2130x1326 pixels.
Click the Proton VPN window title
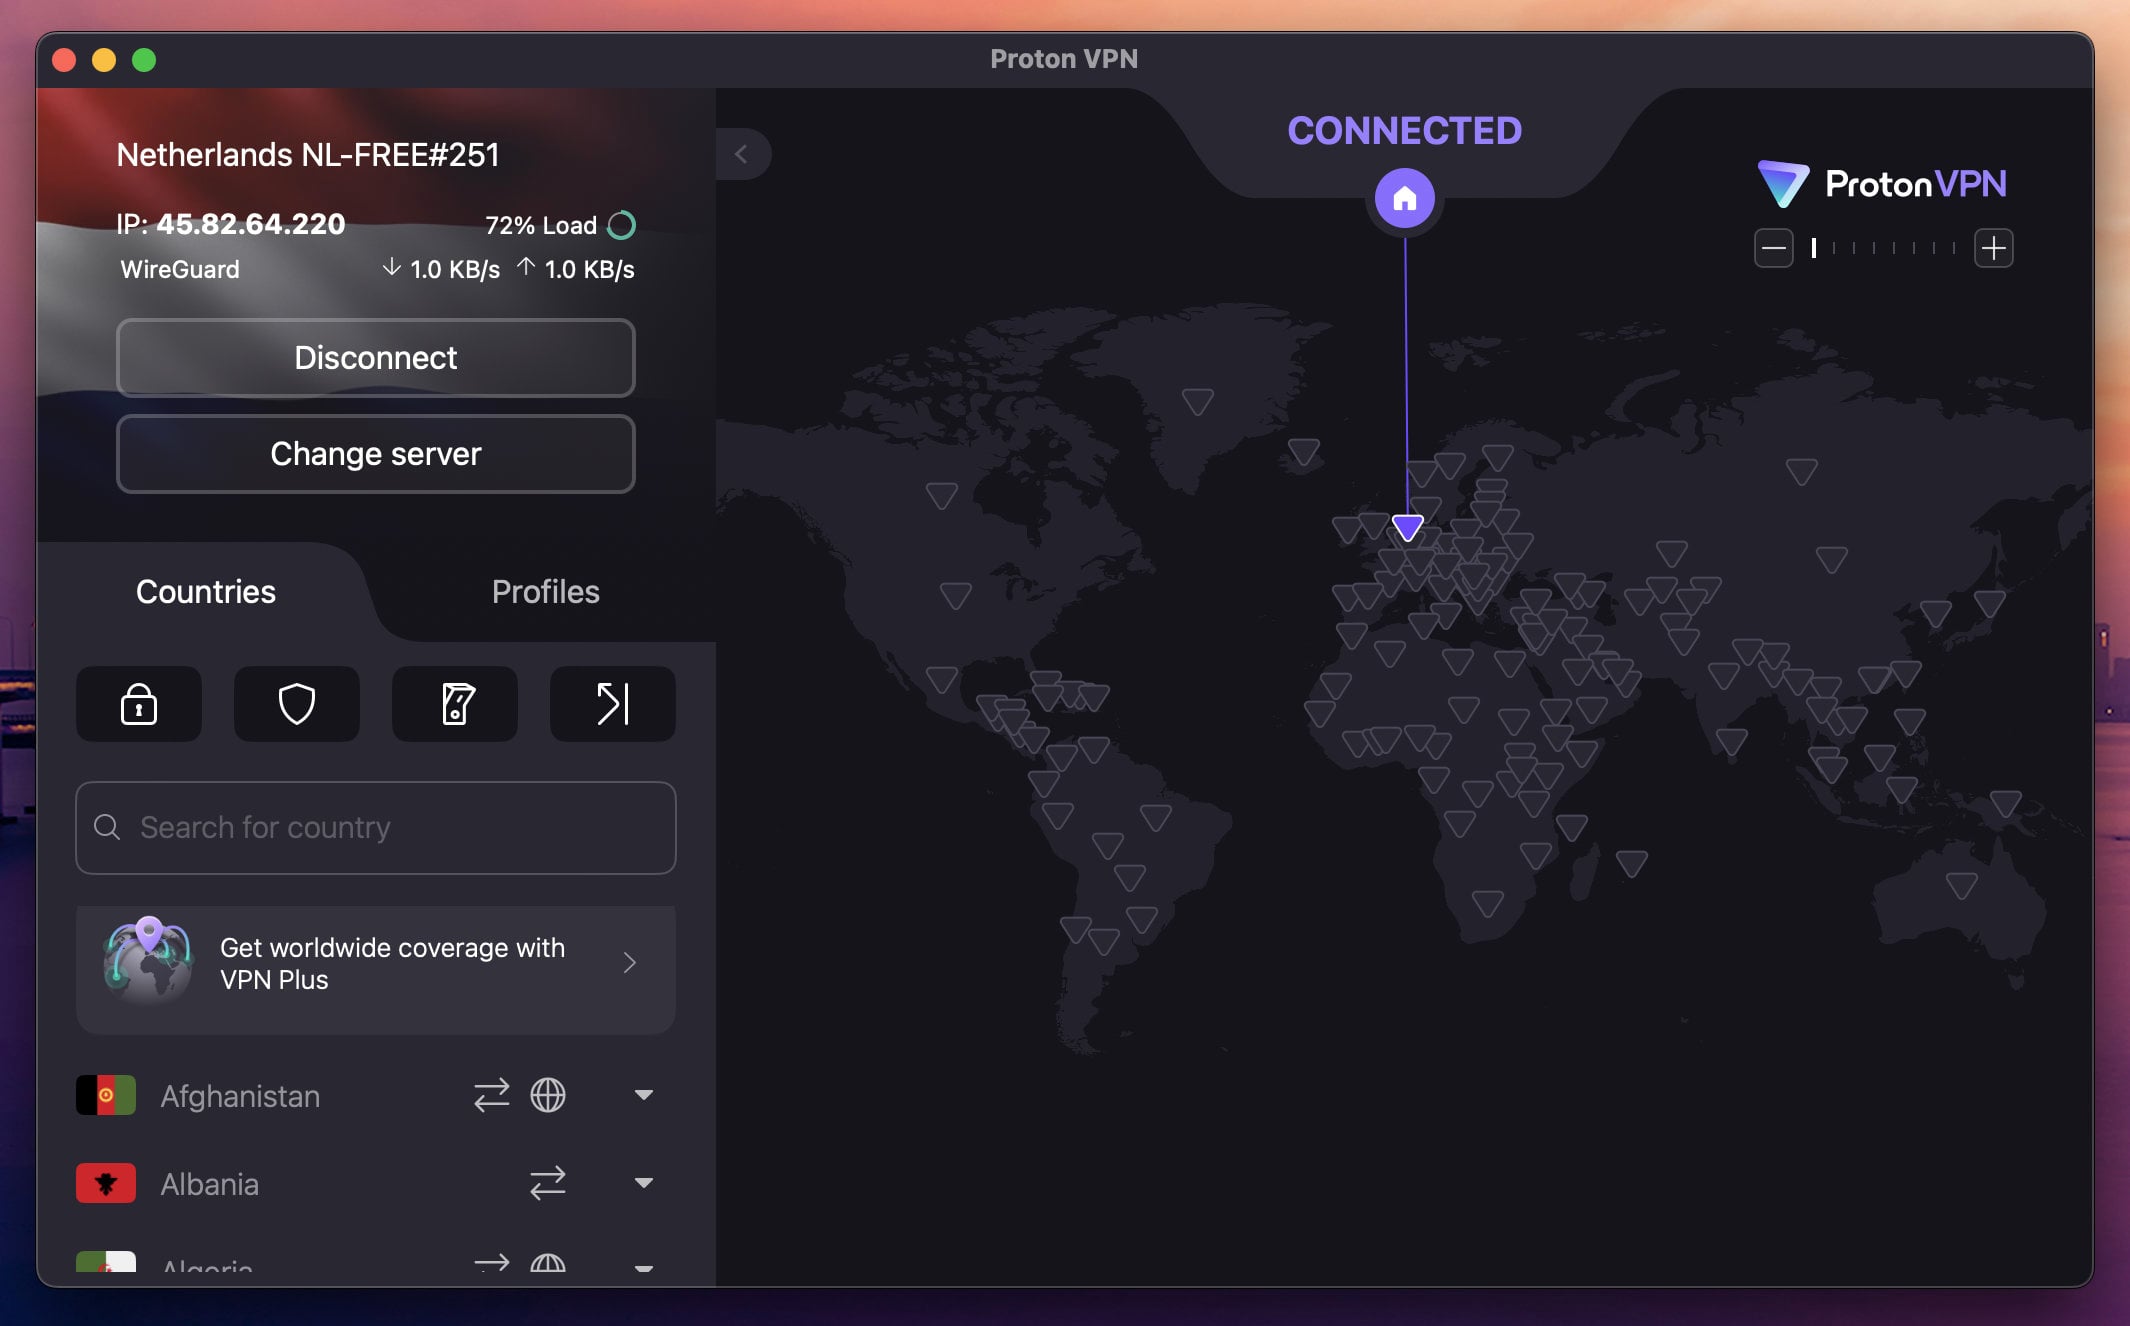(x=1064, y=59)
